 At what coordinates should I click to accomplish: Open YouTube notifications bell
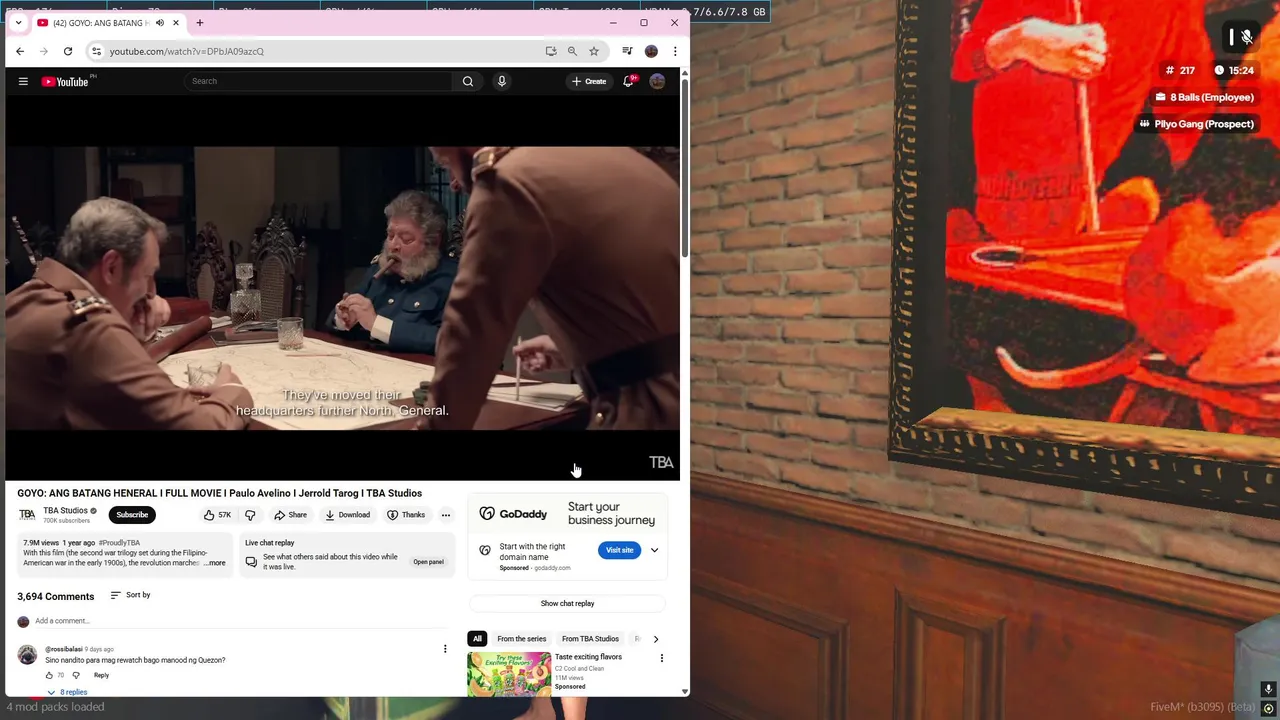pos(628,81)
